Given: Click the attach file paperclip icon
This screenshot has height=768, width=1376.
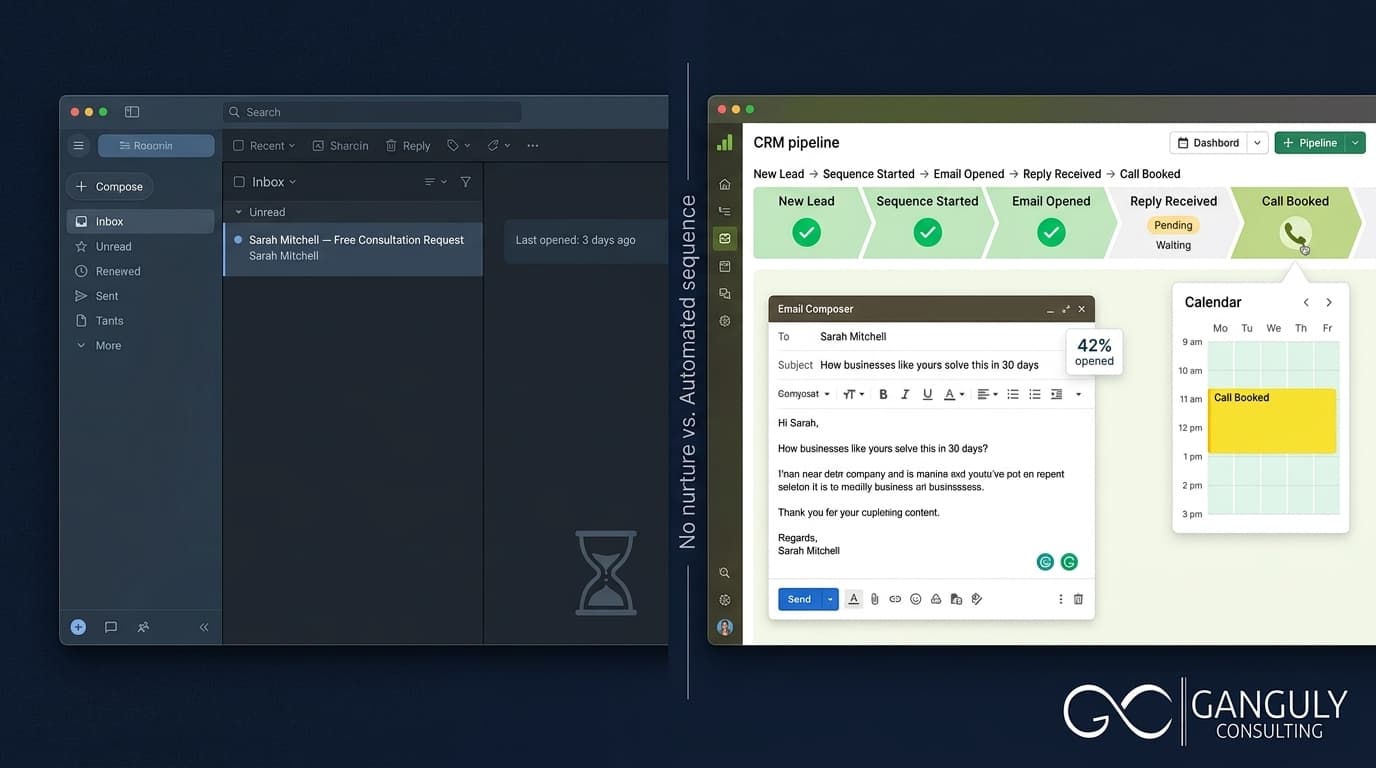Looking at the screenshot, I should (x=874, y=599).
